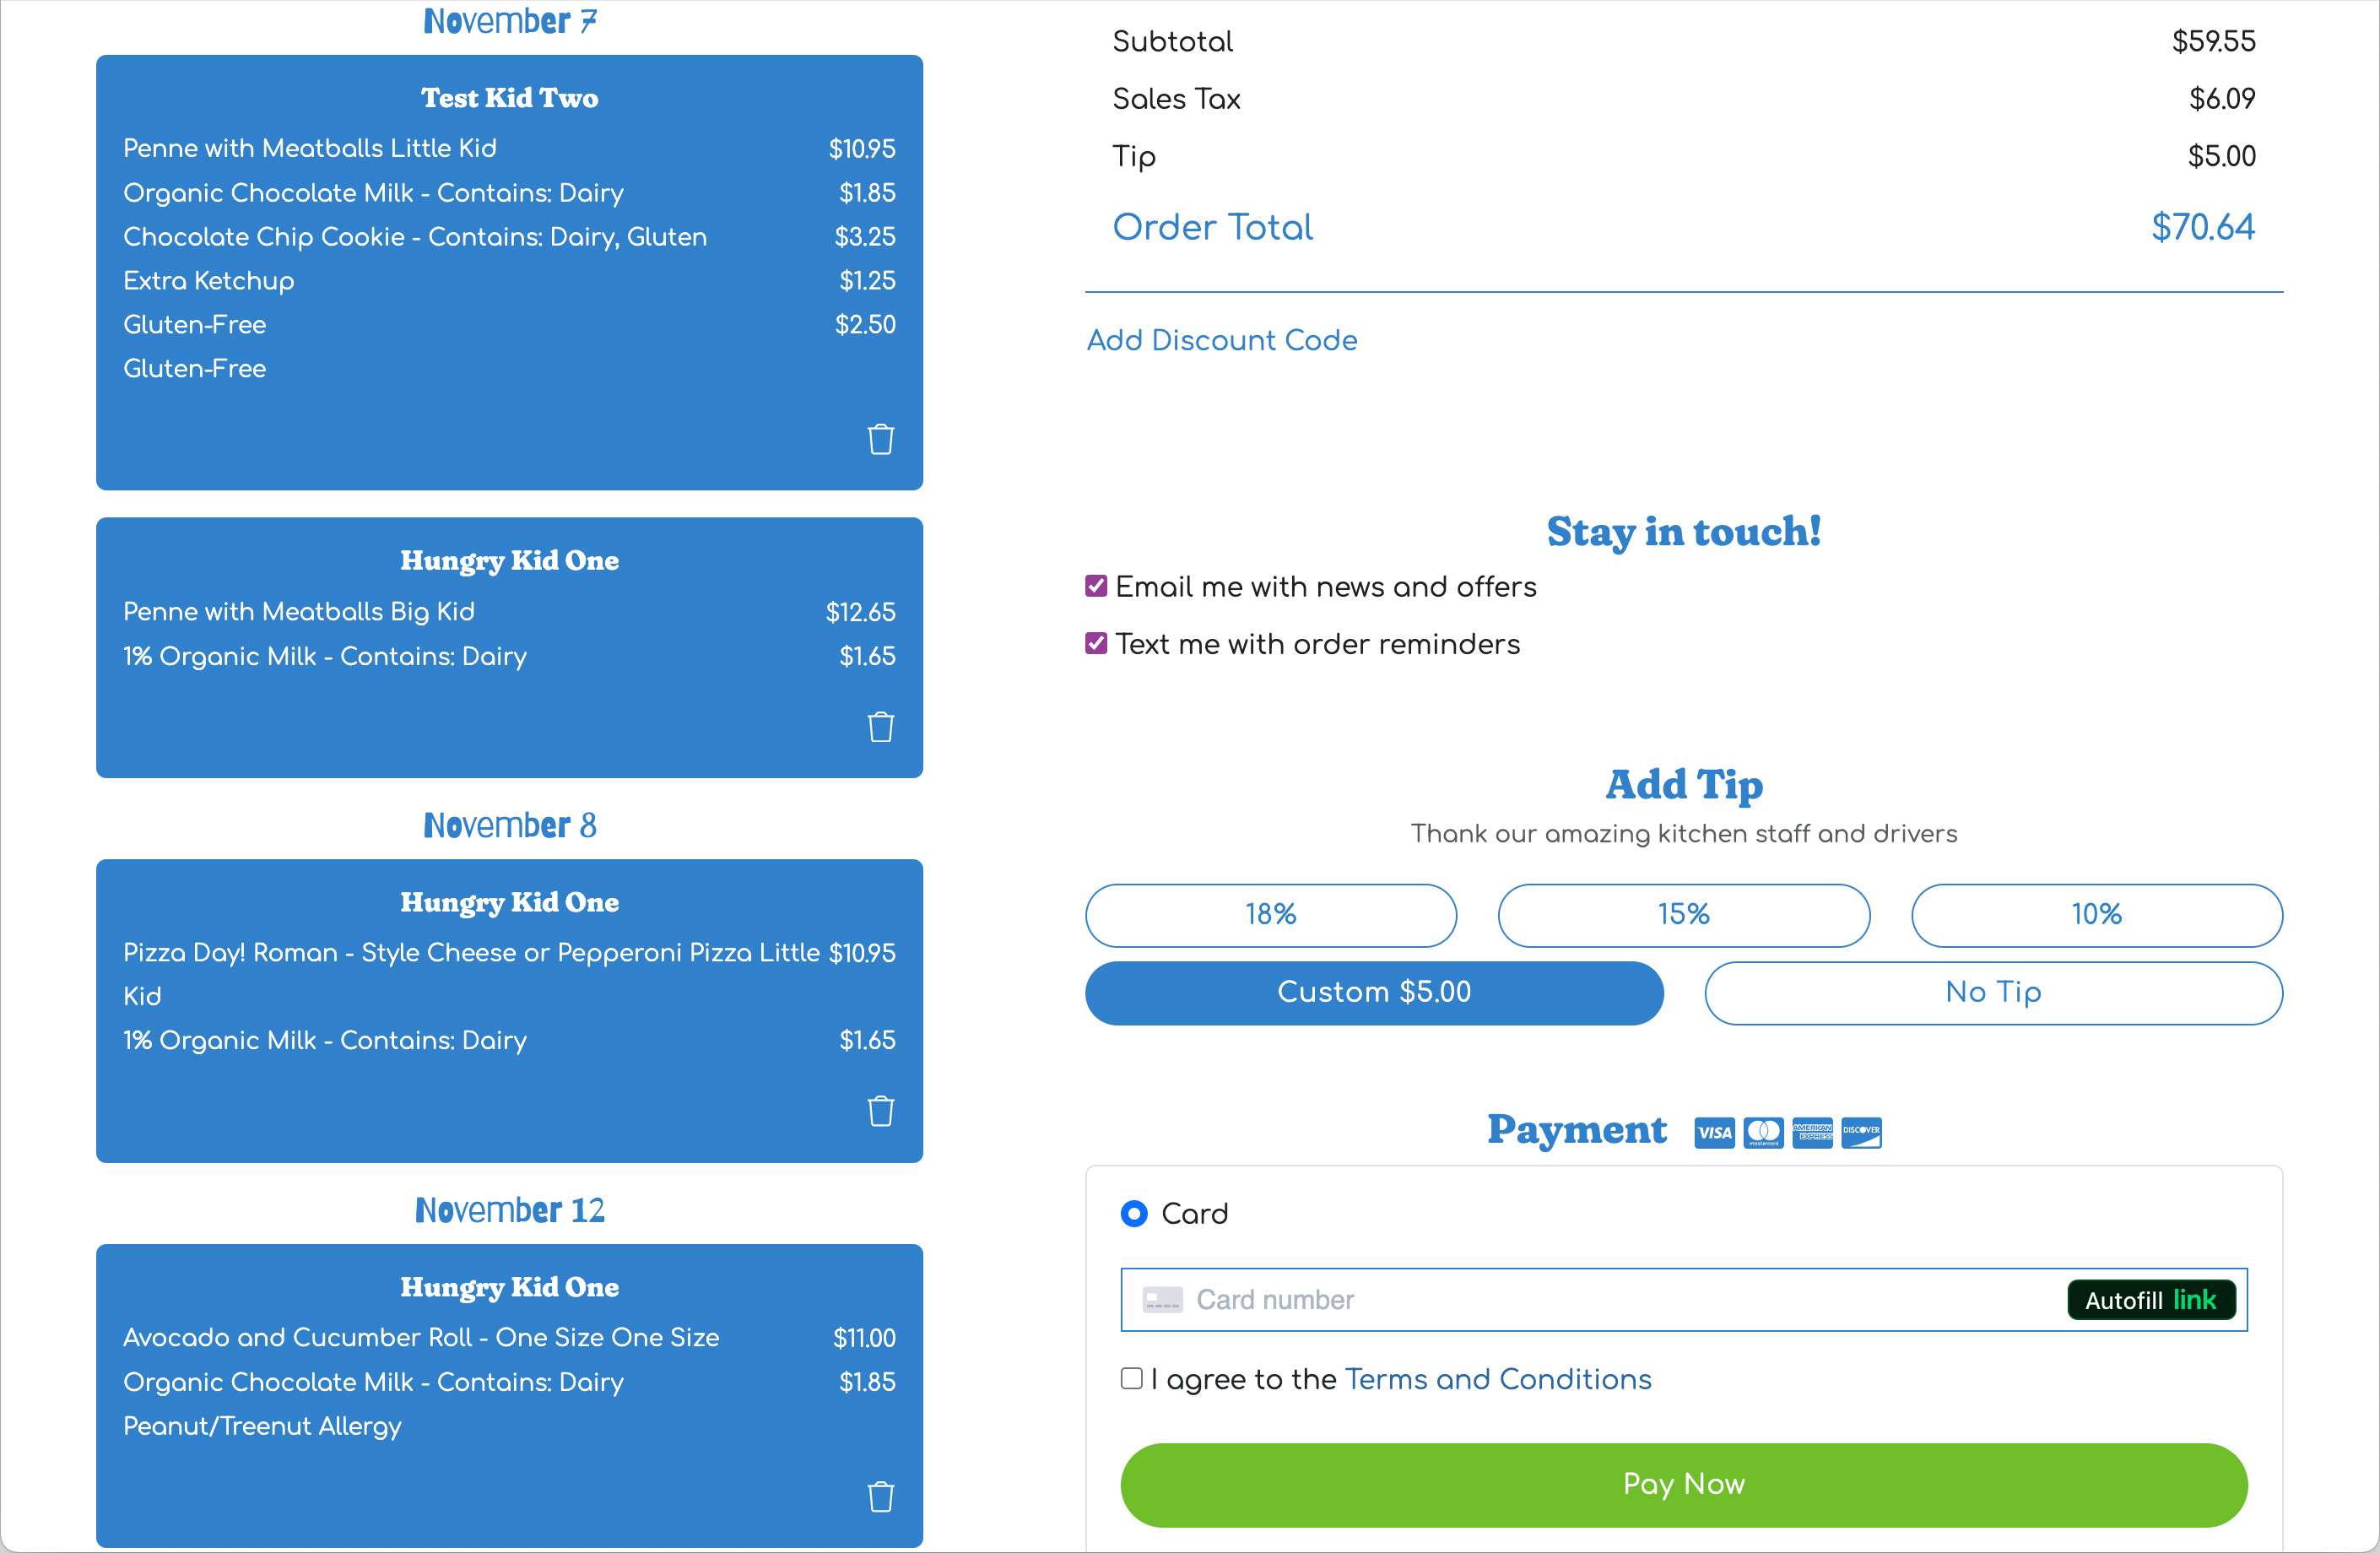Select the Custom $5.00 tip button
2380x1553 pixels.
1374,993
